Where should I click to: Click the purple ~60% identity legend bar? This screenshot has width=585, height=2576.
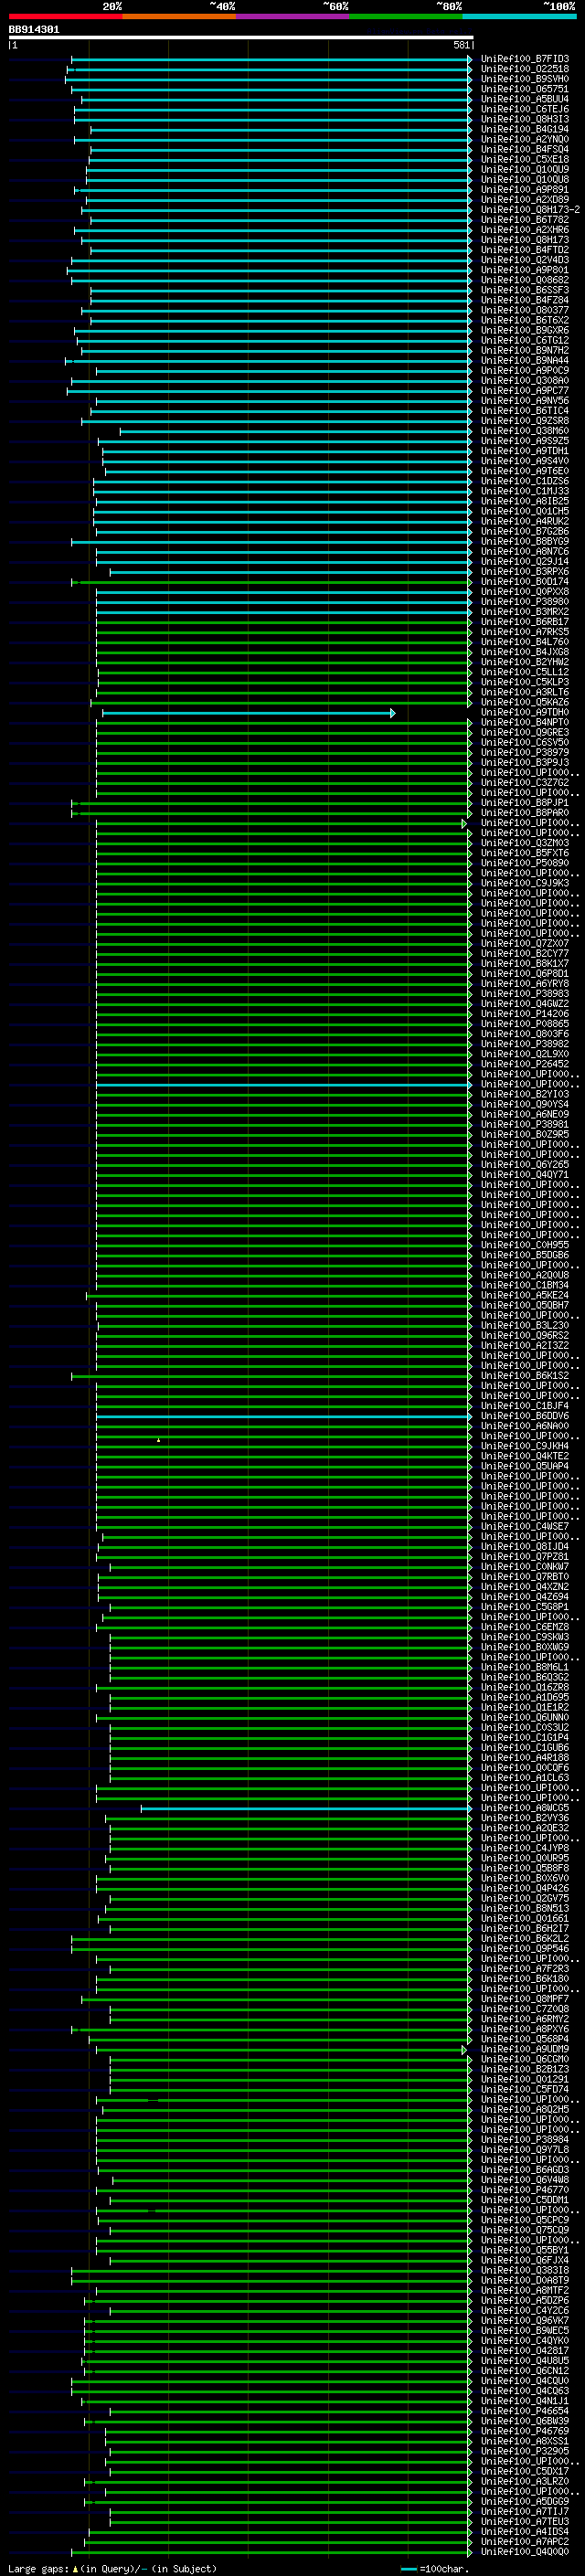(x=293, y=16)
